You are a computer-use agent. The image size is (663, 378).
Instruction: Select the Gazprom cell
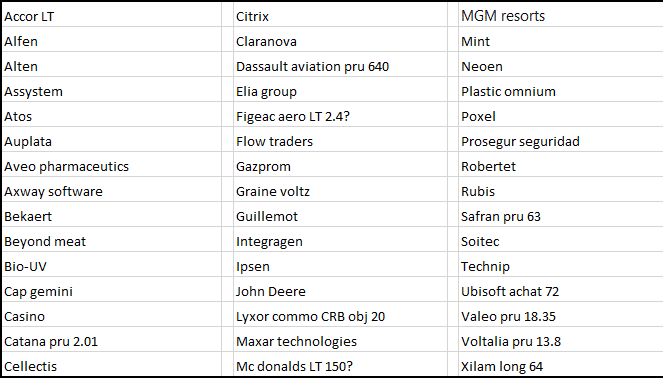pyautogui.click(x=340, y=166)
